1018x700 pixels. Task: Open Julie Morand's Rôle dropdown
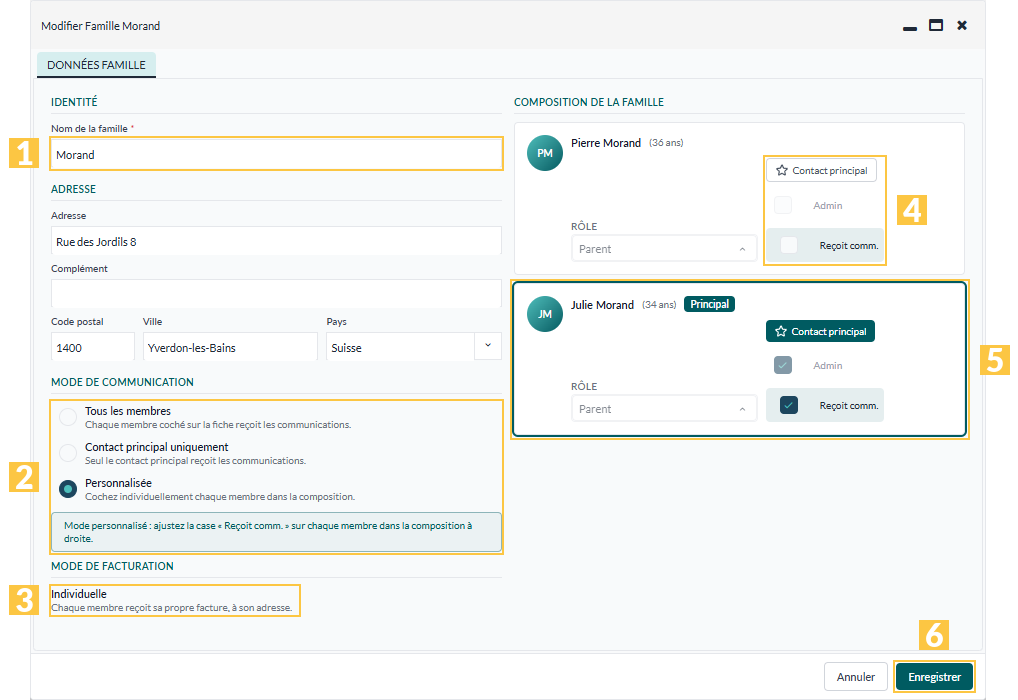(664, 409)
